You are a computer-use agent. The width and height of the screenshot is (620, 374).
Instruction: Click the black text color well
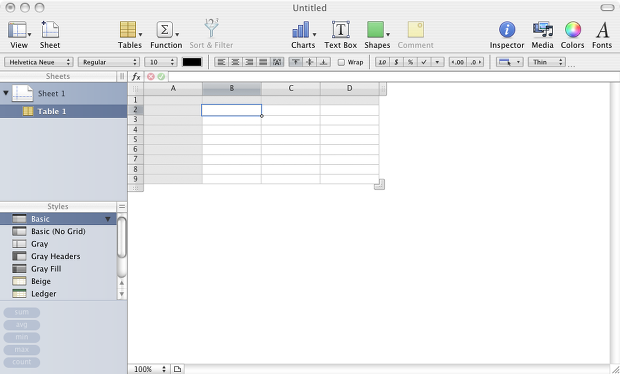point(192,62)
